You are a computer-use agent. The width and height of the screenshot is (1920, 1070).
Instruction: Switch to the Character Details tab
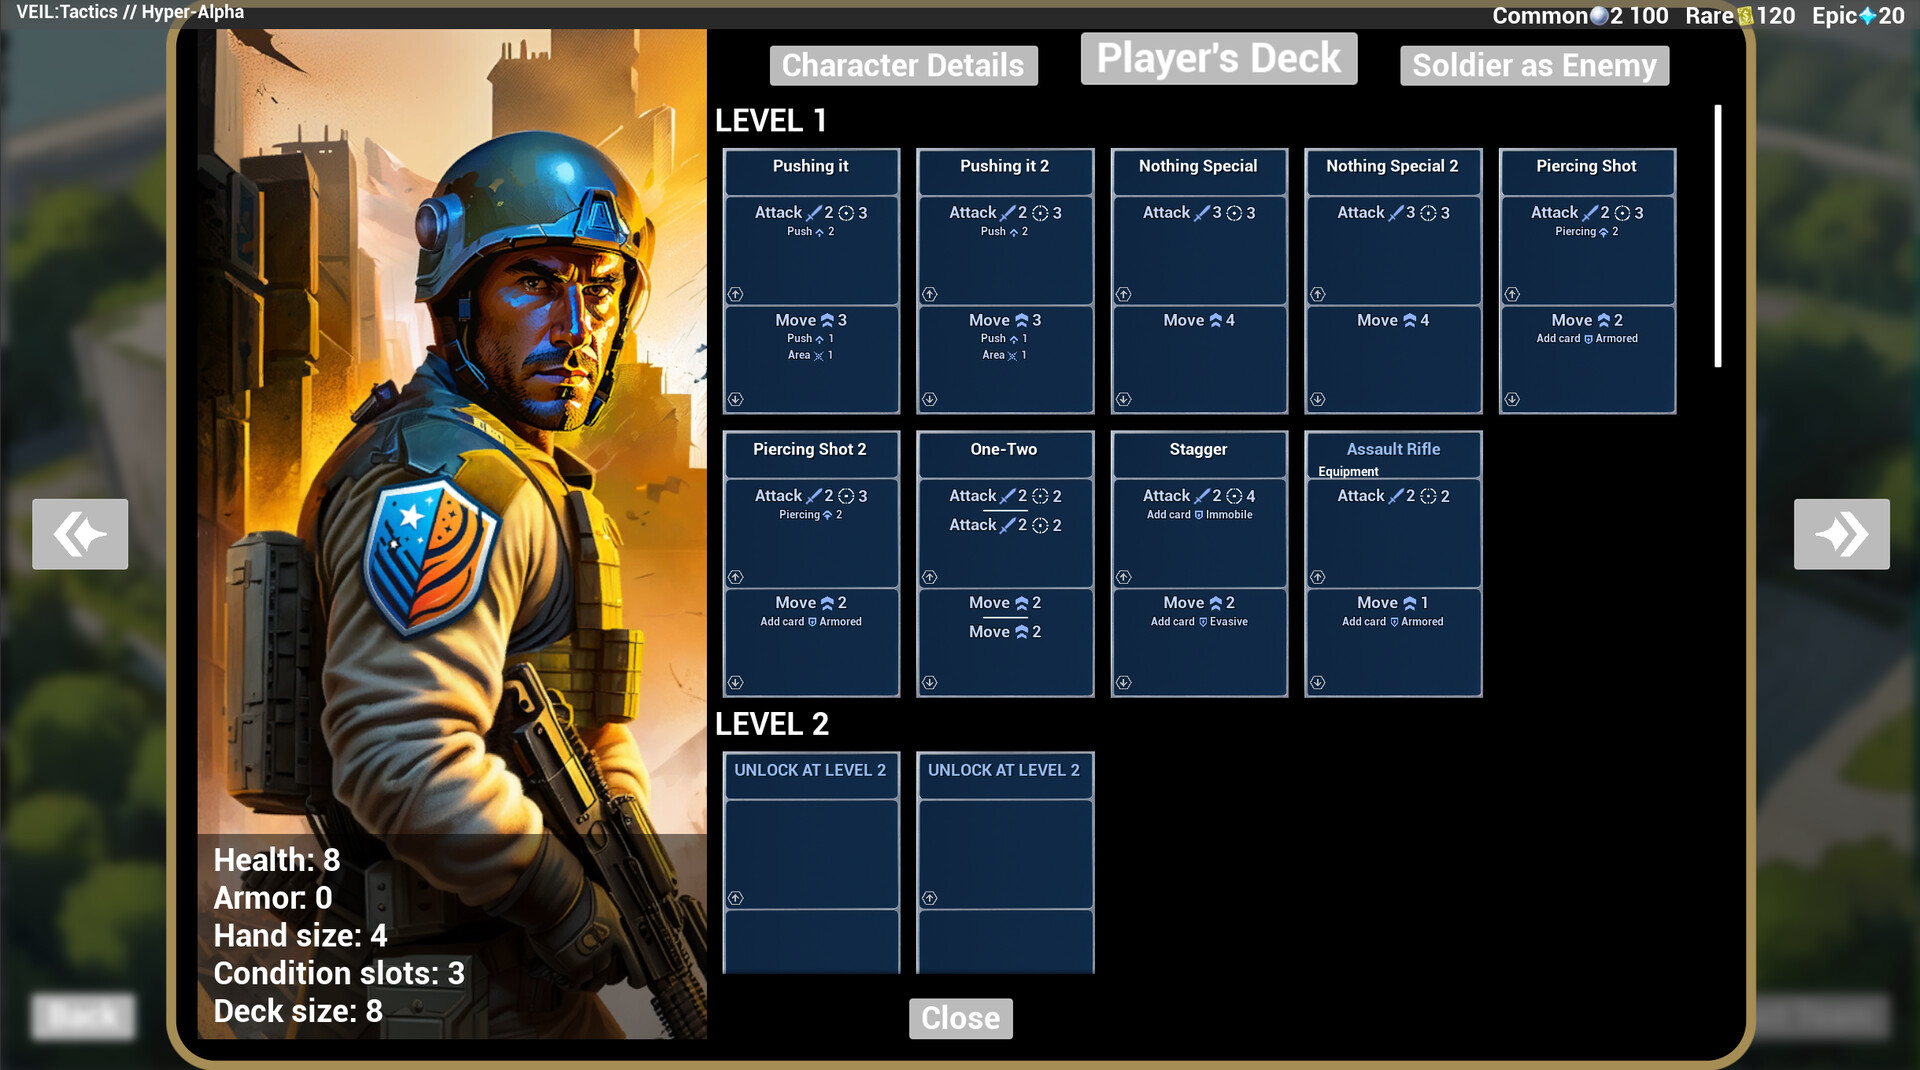(903, 65)
